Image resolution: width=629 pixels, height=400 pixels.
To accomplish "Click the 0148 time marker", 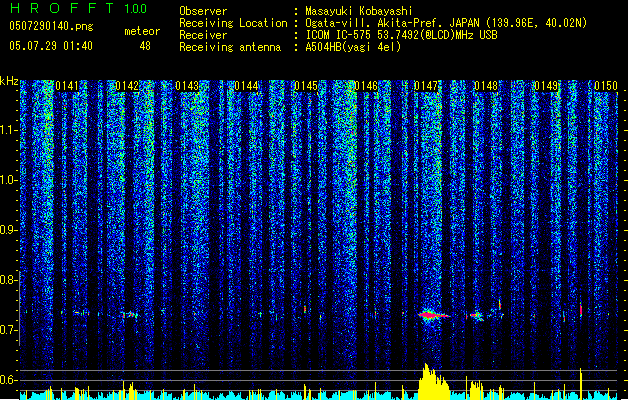I will coord(486,86).
